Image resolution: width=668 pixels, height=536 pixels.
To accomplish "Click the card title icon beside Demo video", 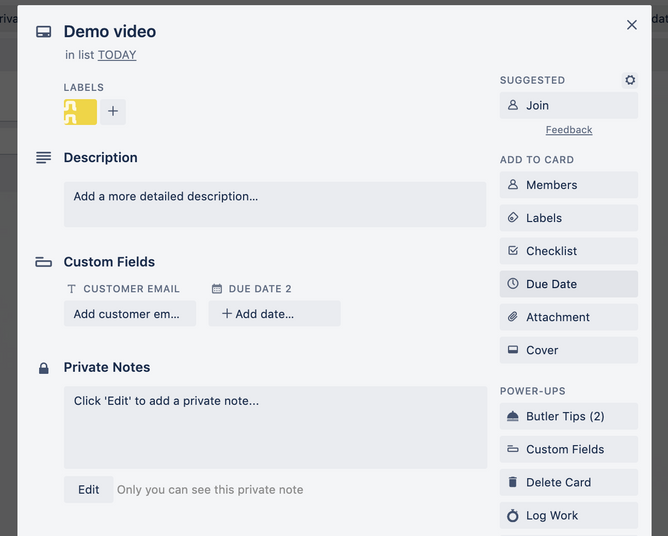I will [43, 32].
